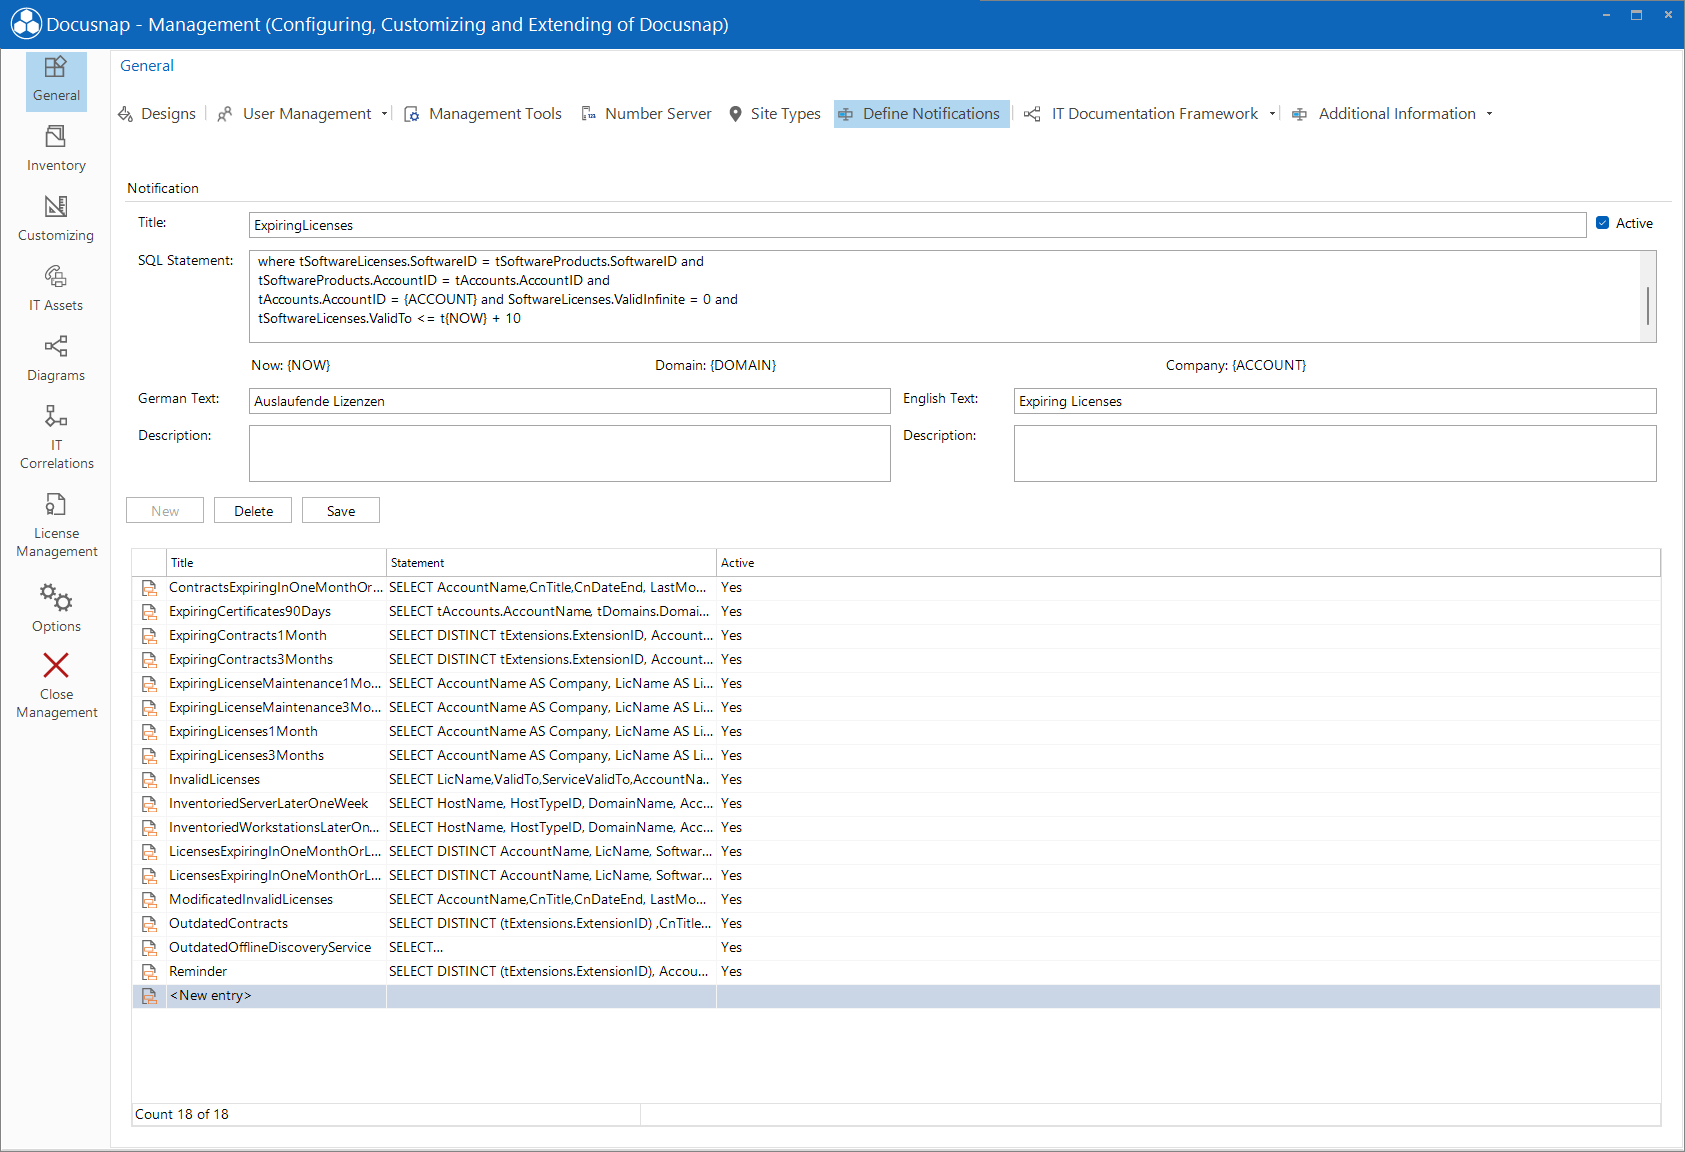Select the <New entry> row
The width and height of the screenshot is (1685, 1152).
(x=896, y=996)
